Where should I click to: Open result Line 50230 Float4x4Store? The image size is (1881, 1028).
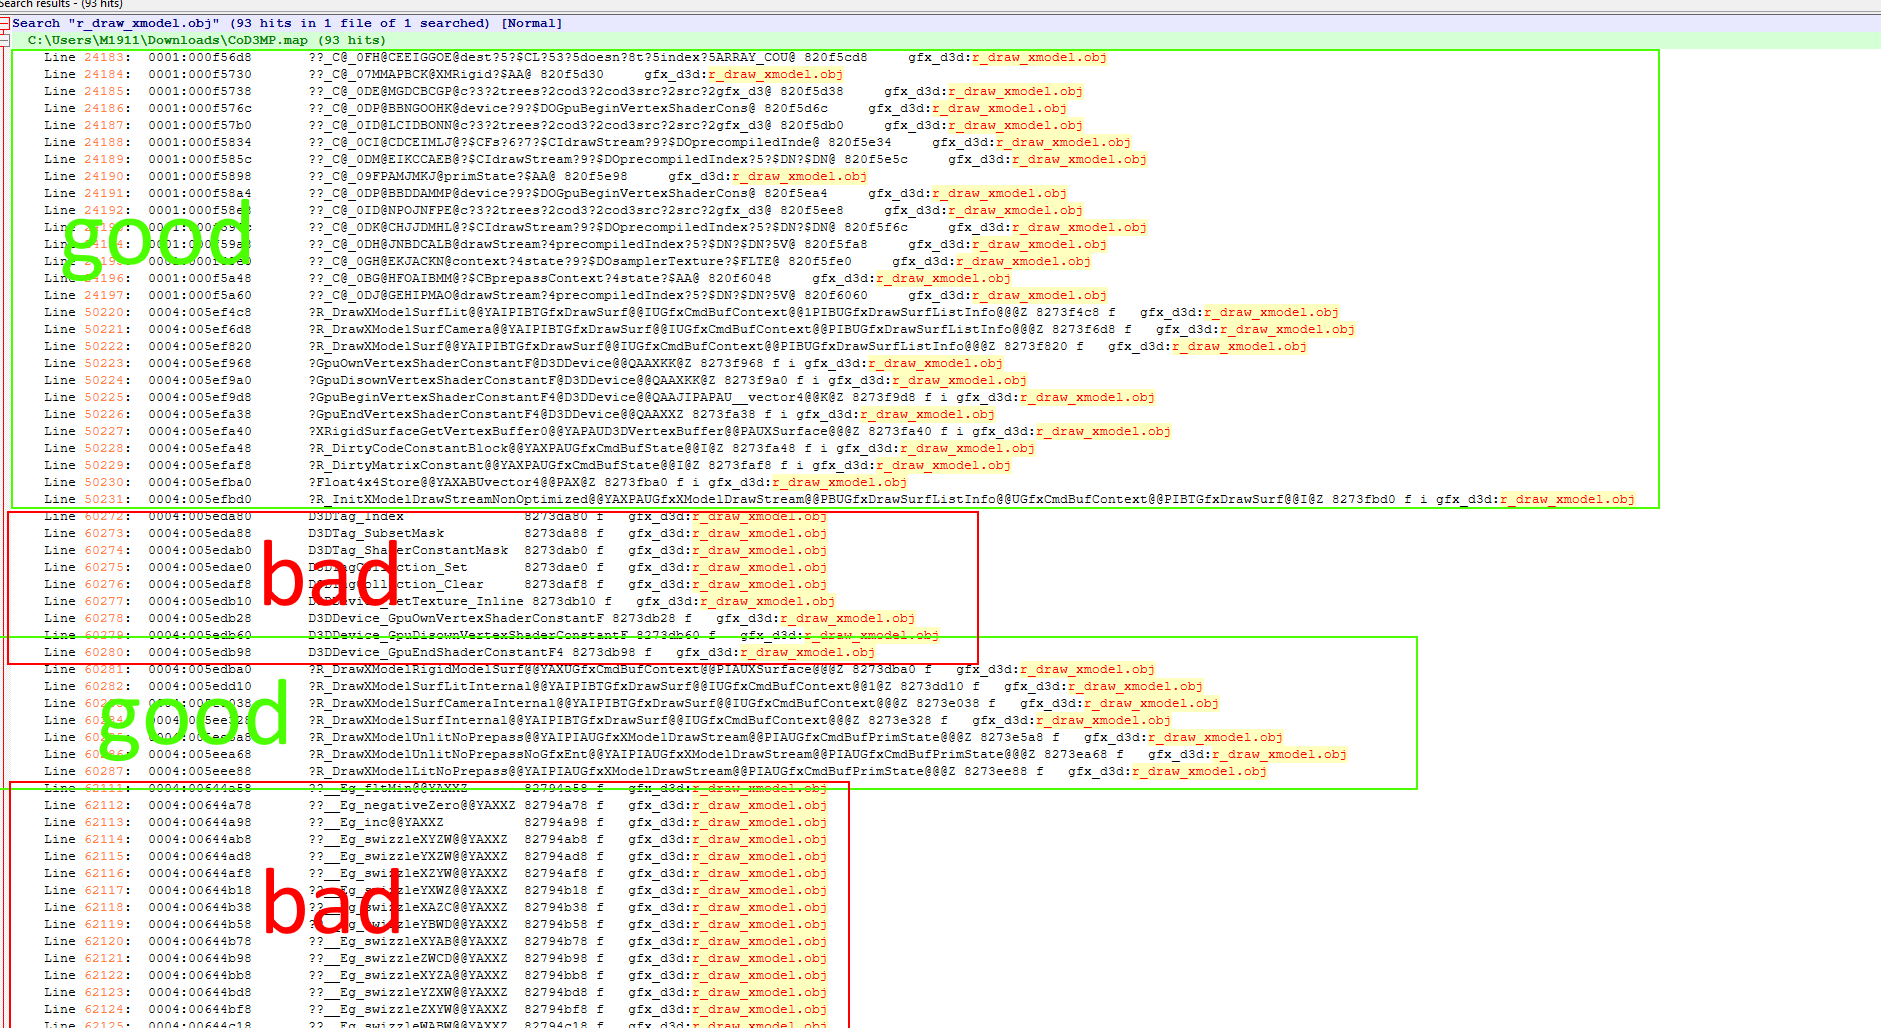(x=475, y=482)
